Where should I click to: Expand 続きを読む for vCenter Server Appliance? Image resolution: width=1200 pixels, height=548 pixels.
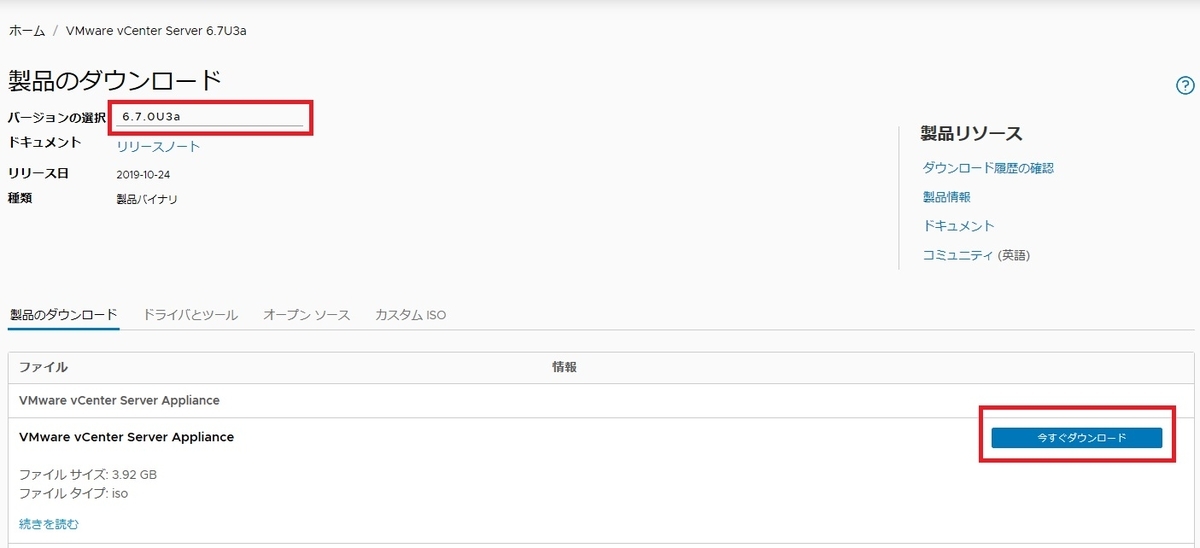pos(49,524)
